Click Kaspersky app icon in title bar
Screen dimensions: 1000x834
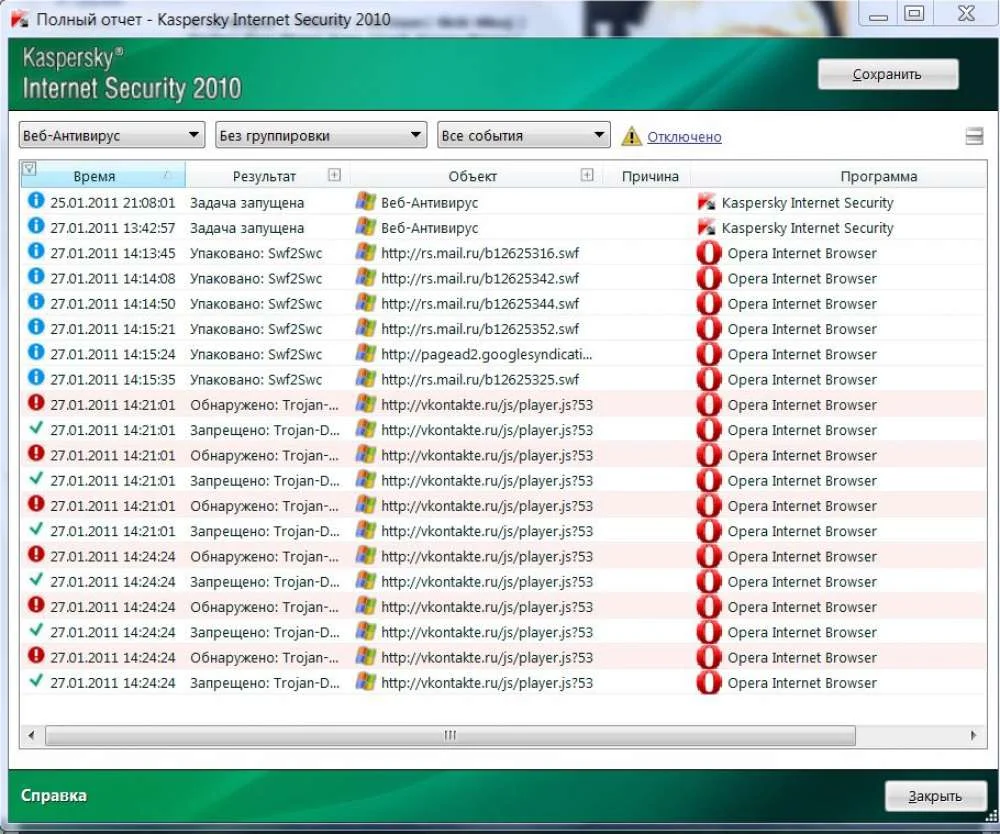point(20,19)
